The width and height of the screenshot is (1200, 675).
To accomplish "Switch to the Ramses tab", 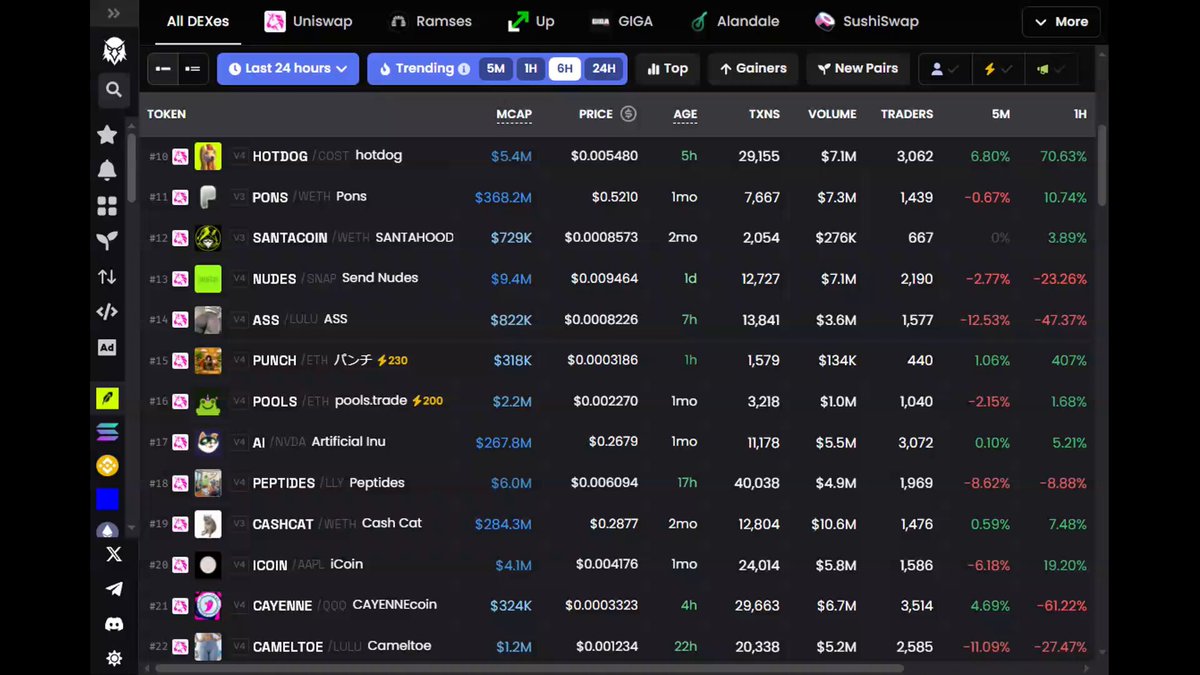I will [x=430, y=21].
